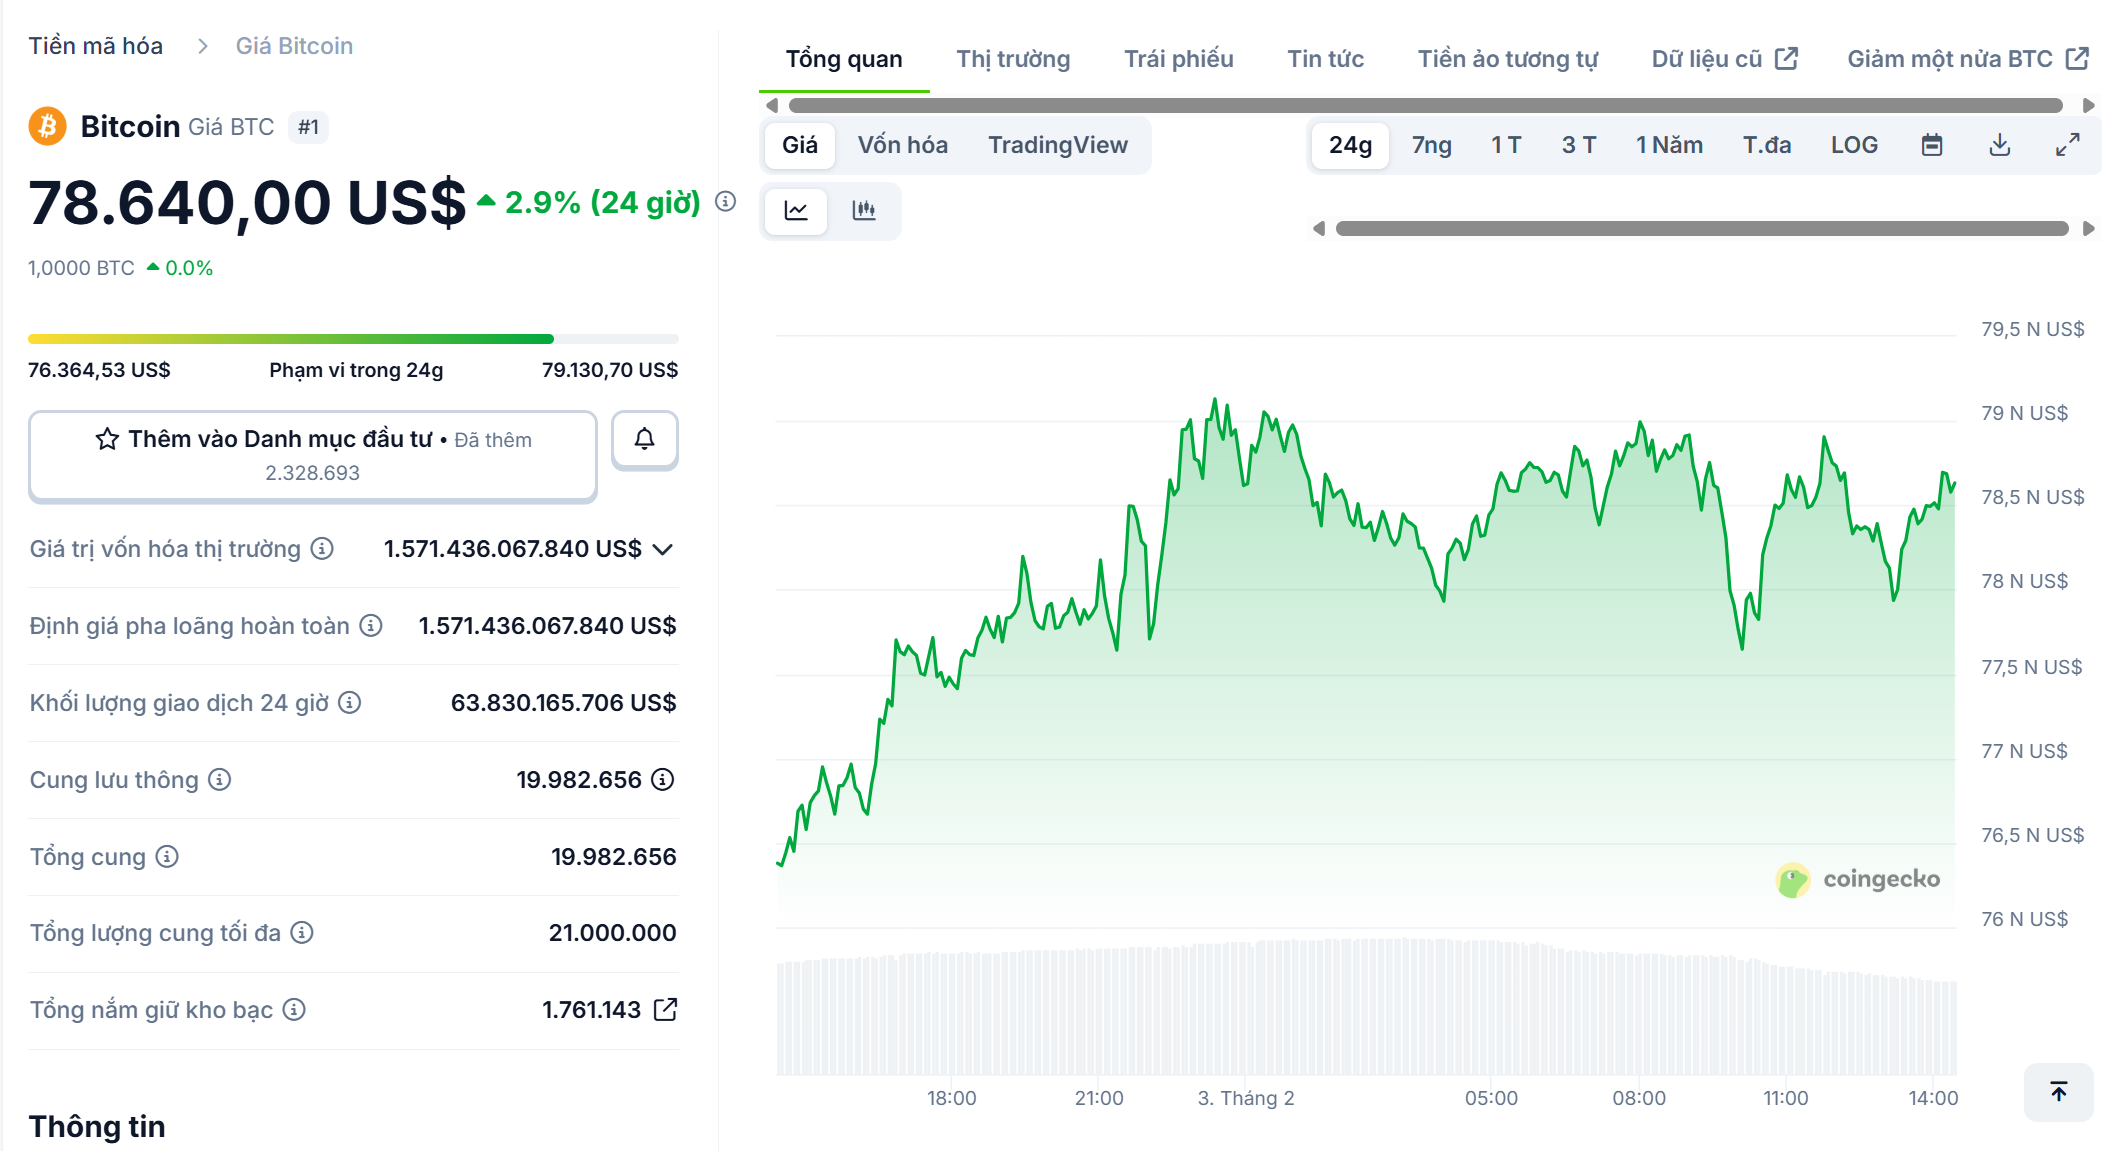The height and width of the screenshot is (1151, 2124).
Task: Switch chart to candlestick view icon
Action: [864, 211]
